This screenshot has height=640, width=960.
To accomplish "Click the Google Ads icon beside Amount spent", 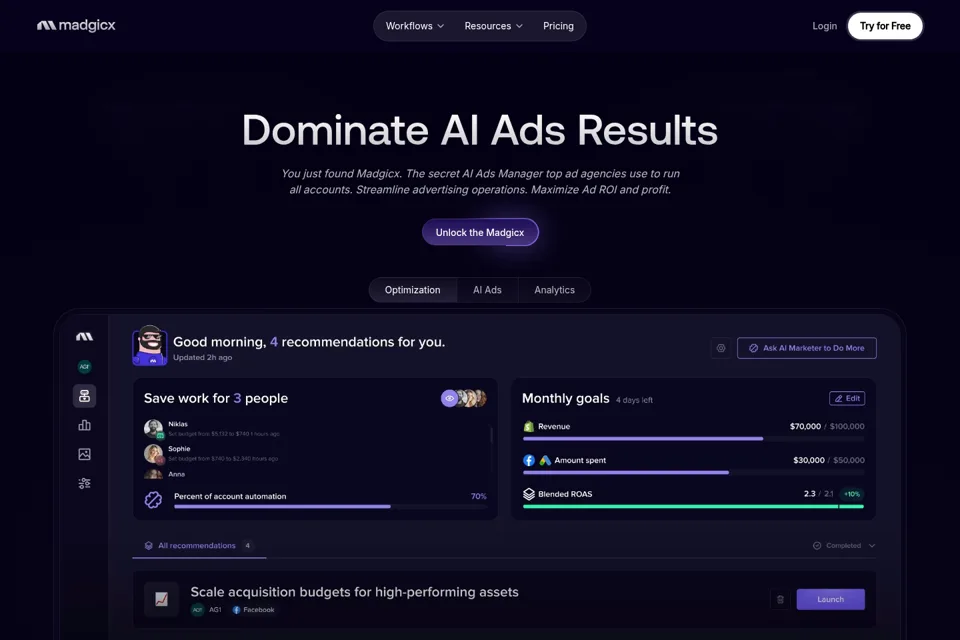I will [x=545, y=460].
